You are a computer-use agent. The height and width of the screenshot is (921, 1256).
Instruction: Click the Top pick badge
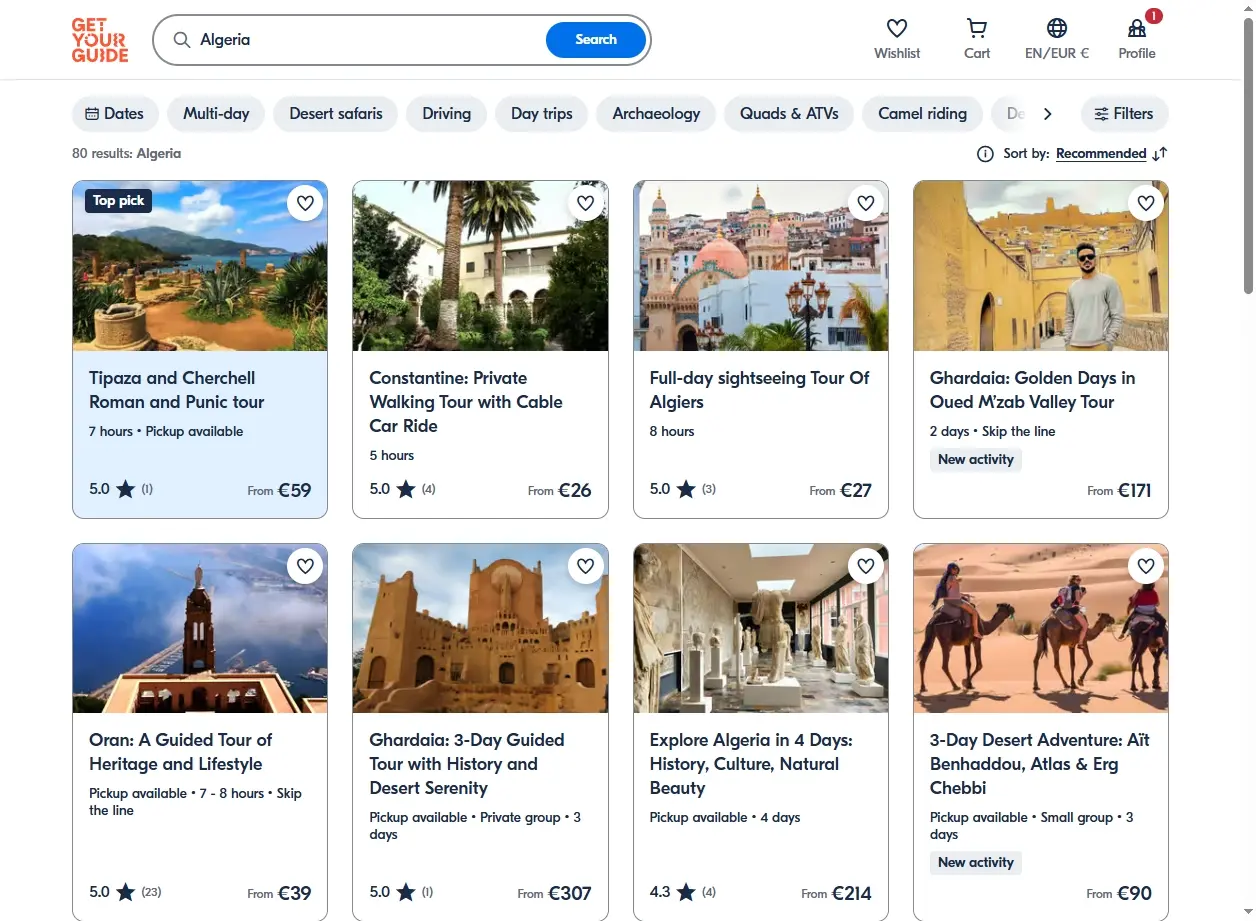pos(118,201)
